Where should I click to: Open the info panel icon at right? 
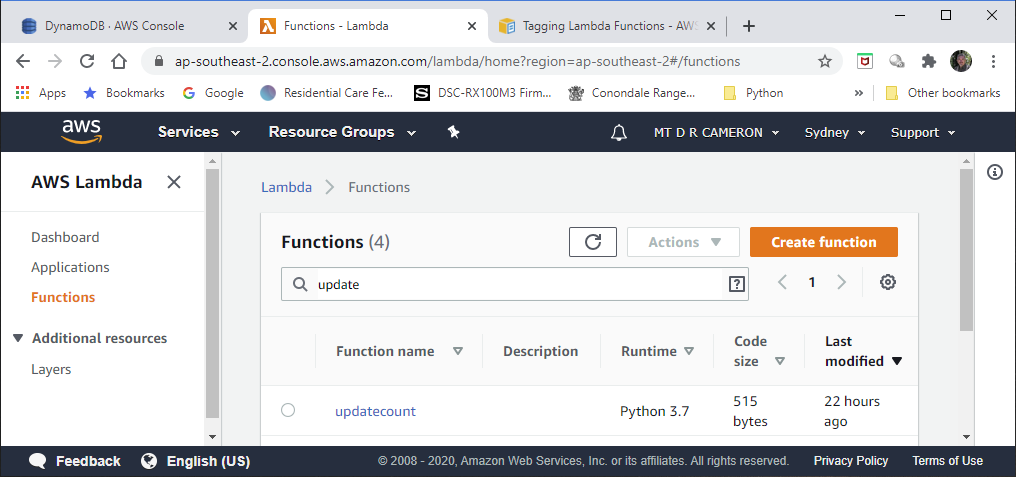(995, 172)
